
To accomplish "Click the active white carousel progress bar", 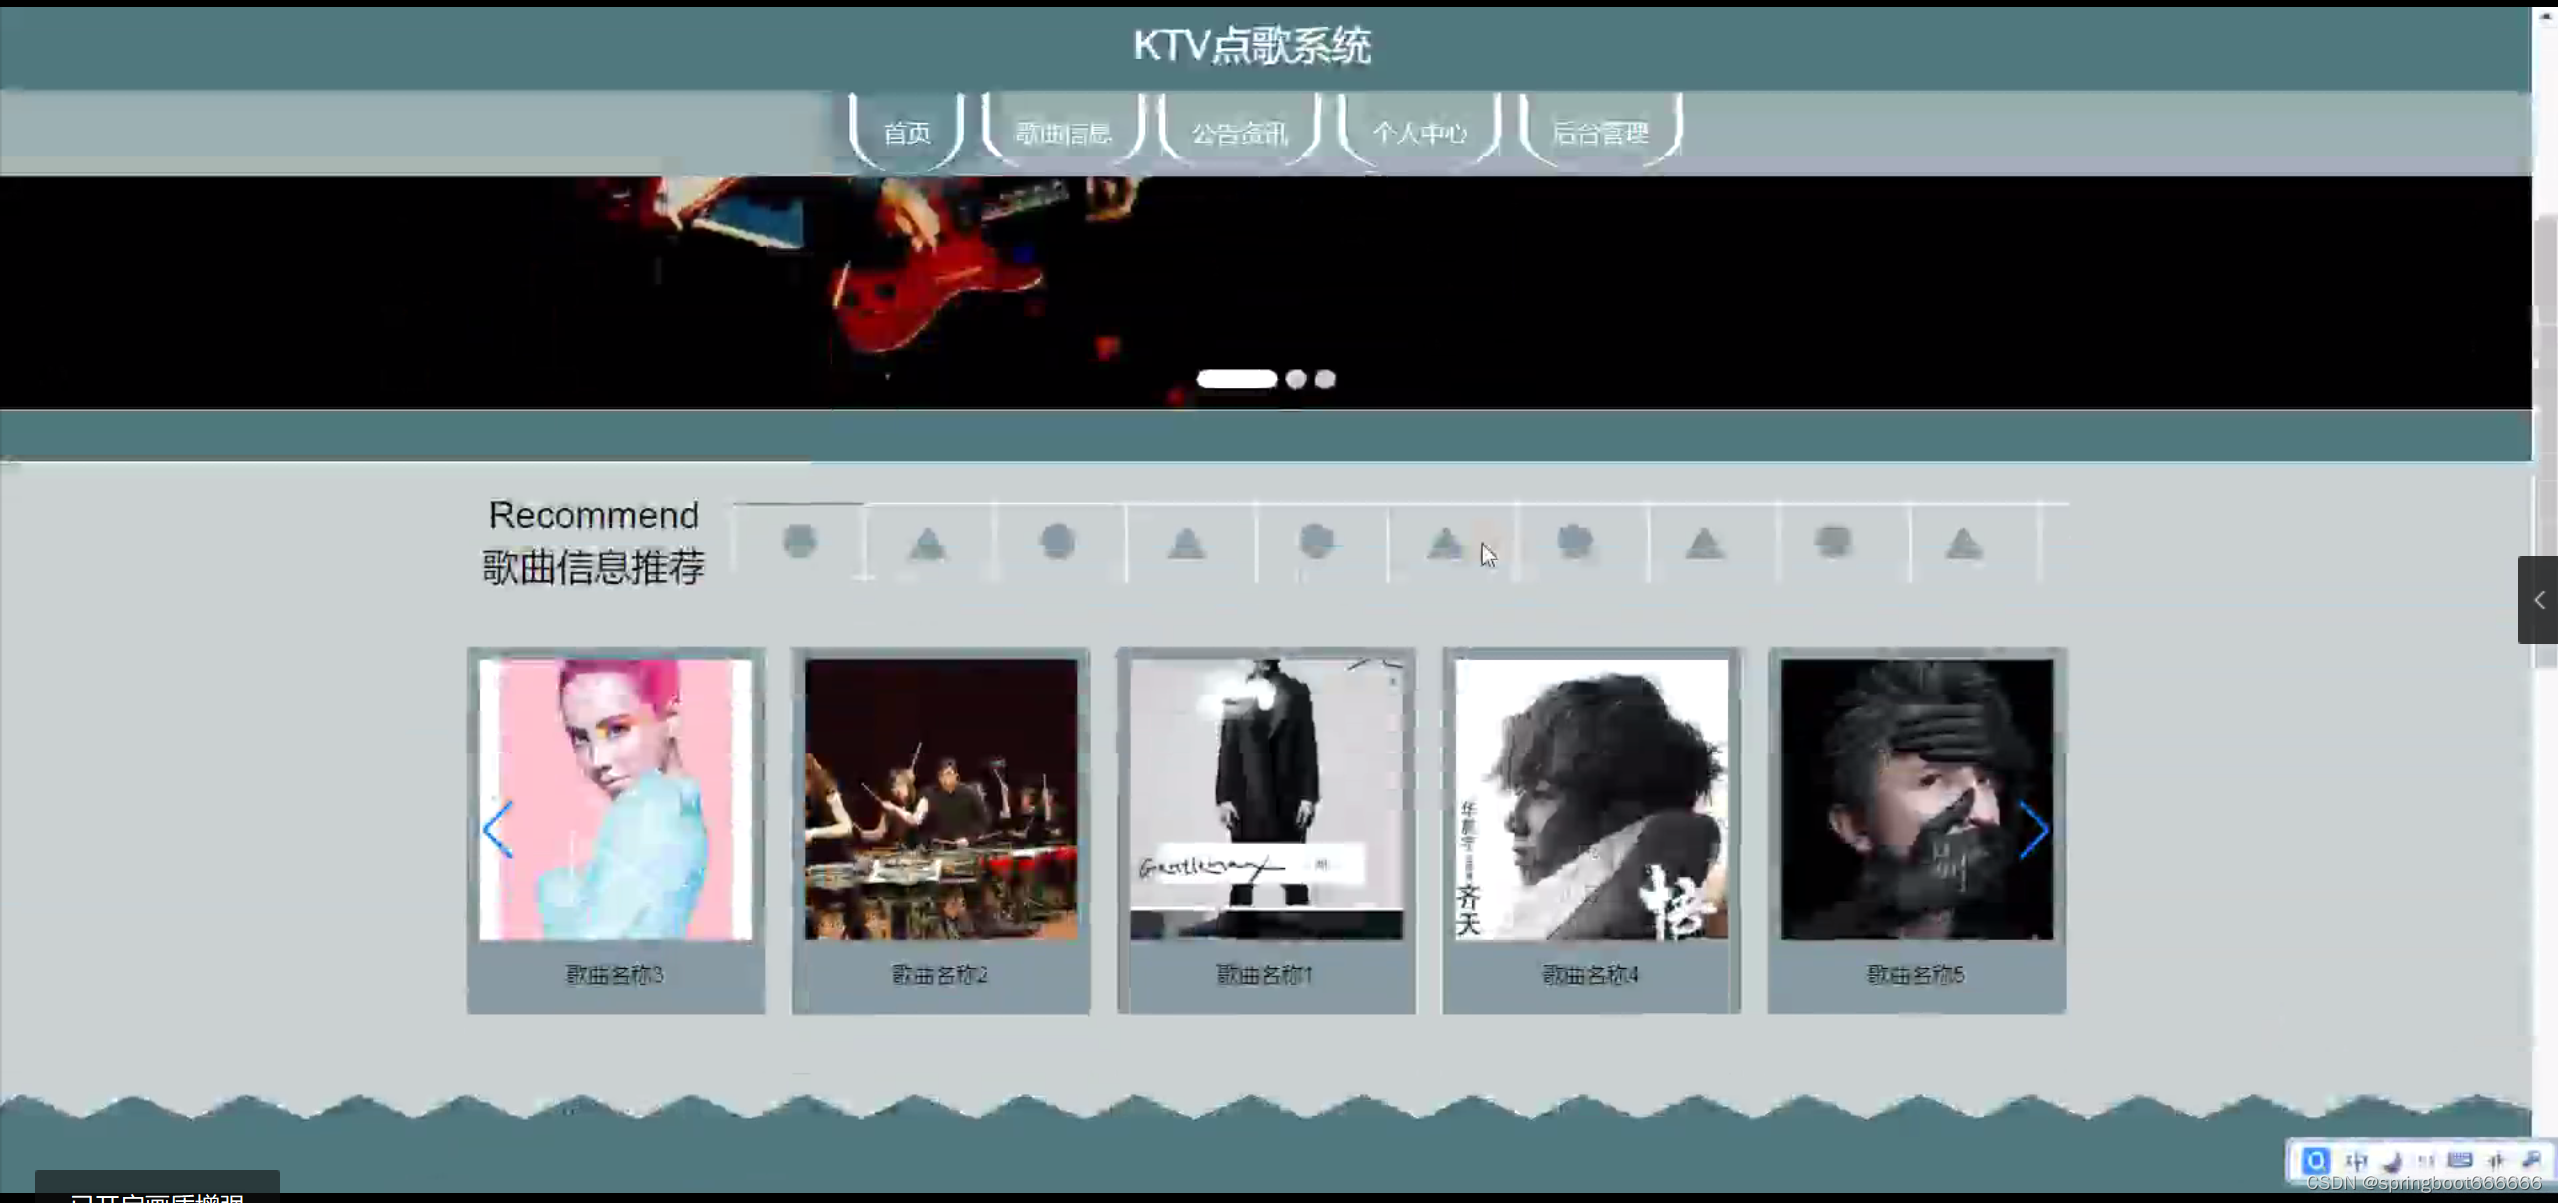I will point(1237,378).
